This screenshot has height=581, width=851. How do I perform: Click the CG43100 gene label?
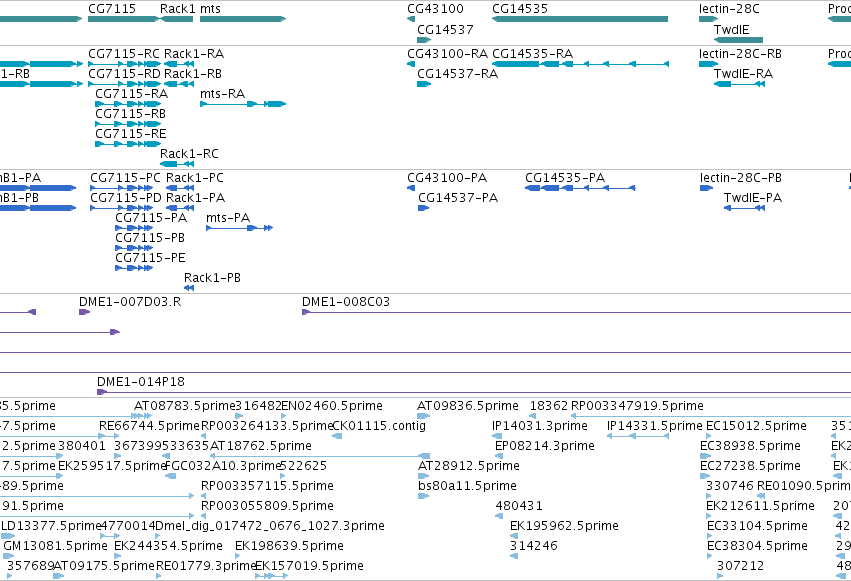coord(435,9)
